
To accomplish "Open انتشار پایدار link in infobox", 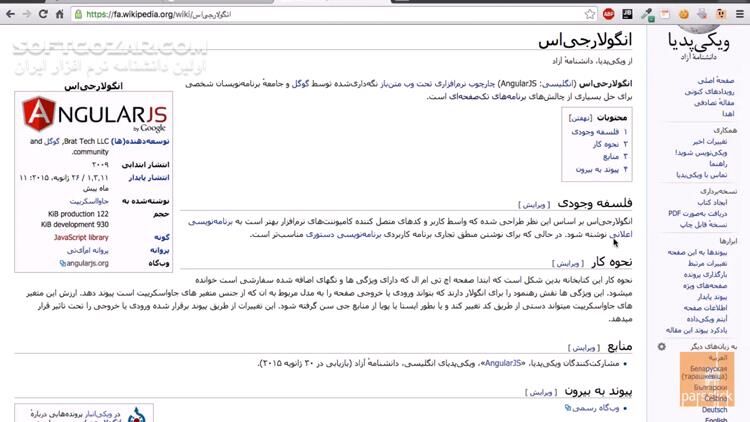I will click(x=148, y=178).
